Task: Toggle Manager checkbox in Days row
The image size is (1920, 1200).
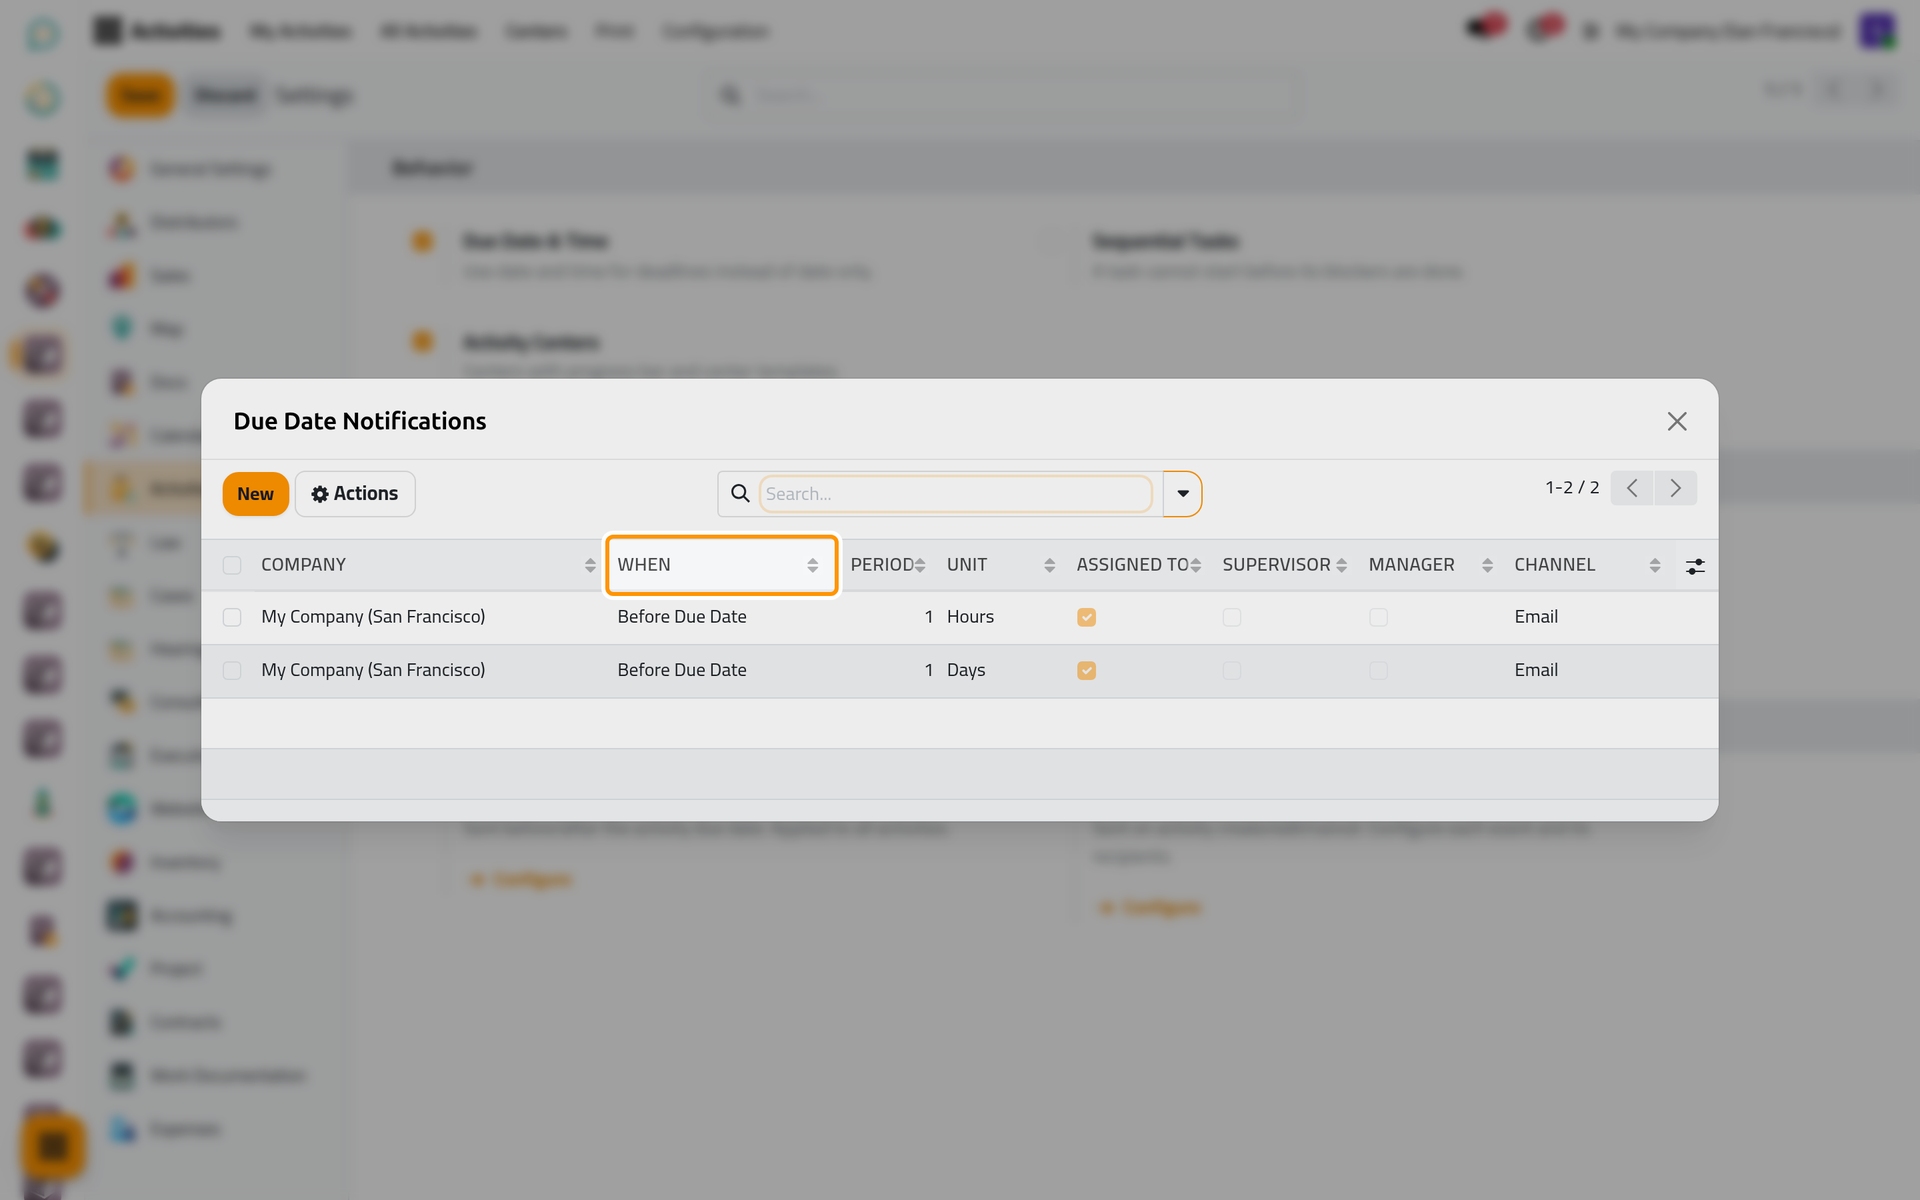Action: 1378,670
